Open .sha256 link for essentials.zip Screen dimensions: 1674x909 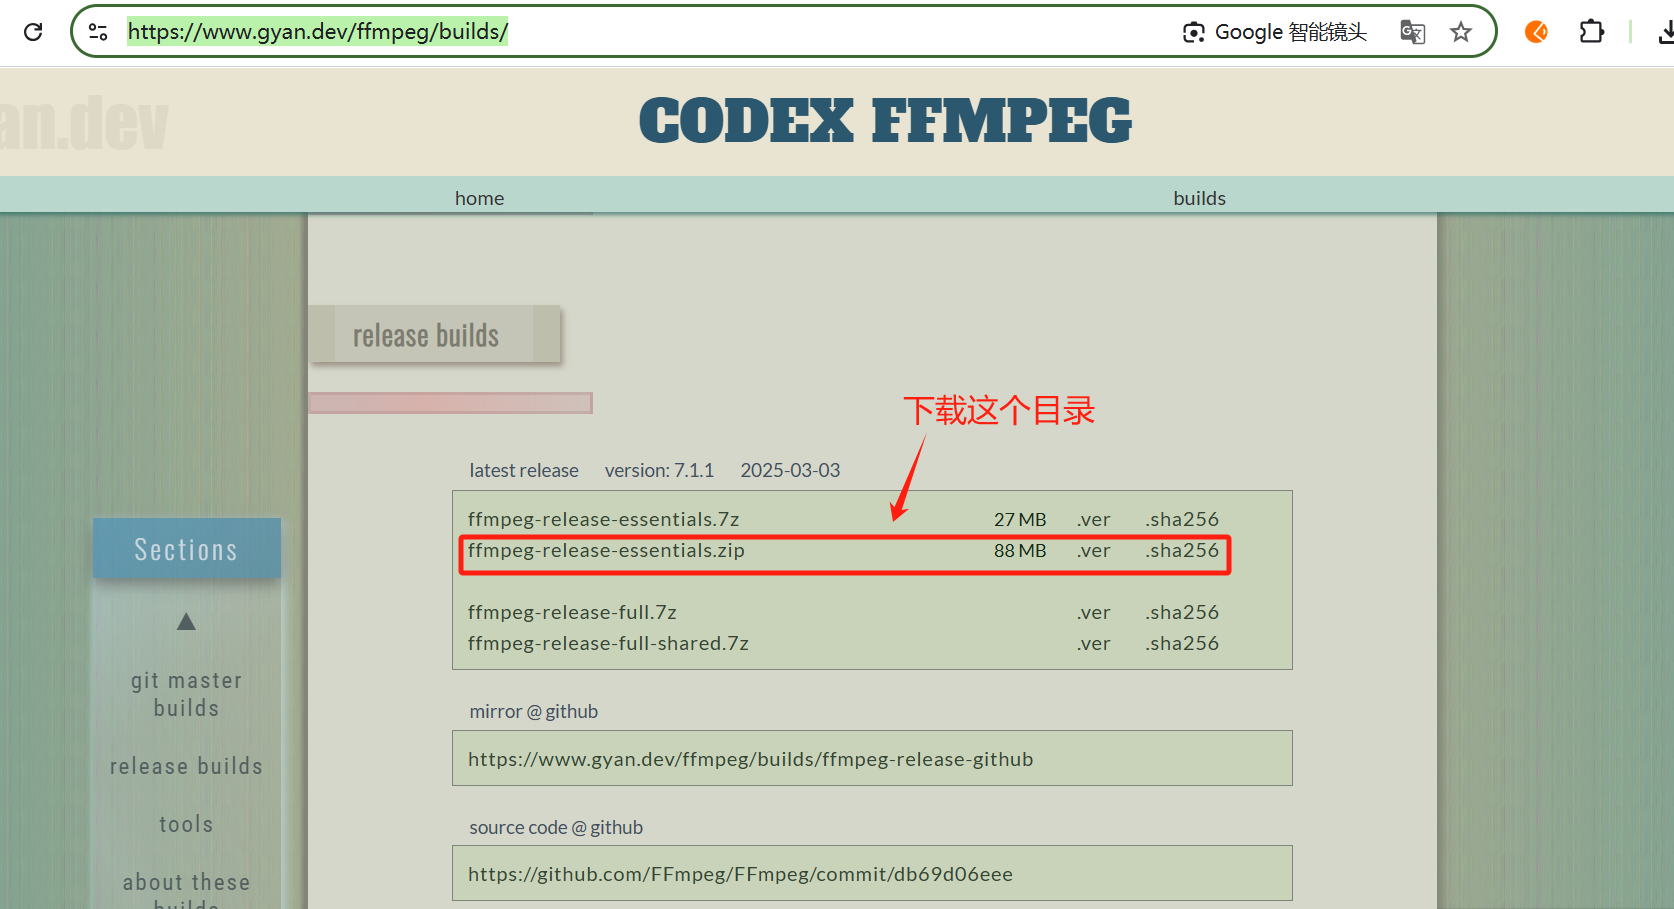pos(1182,550)
